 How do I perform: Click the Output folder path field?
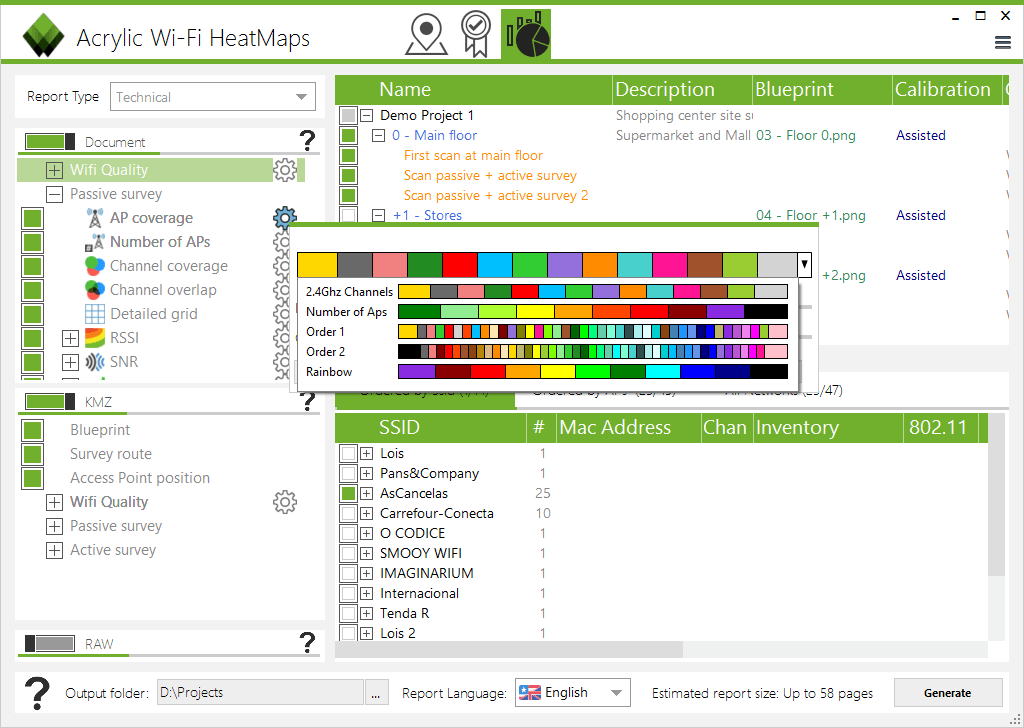click(x=261, y=693)
